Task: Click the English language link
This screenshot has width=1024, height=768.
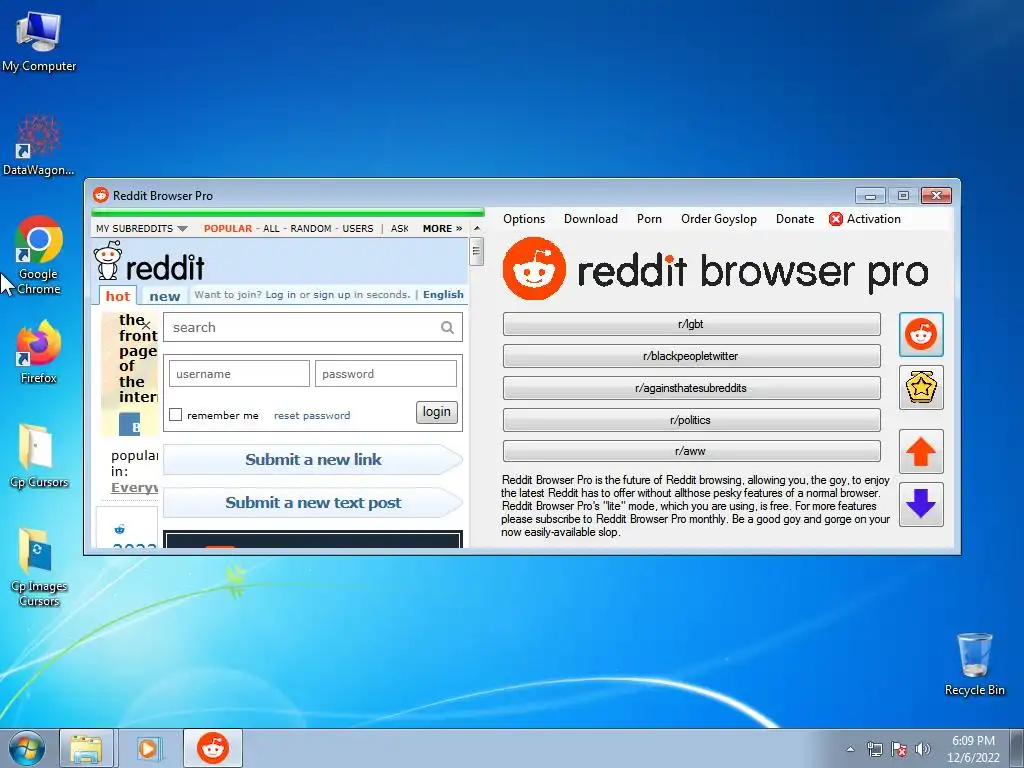Action: click(x=443, y=295)
